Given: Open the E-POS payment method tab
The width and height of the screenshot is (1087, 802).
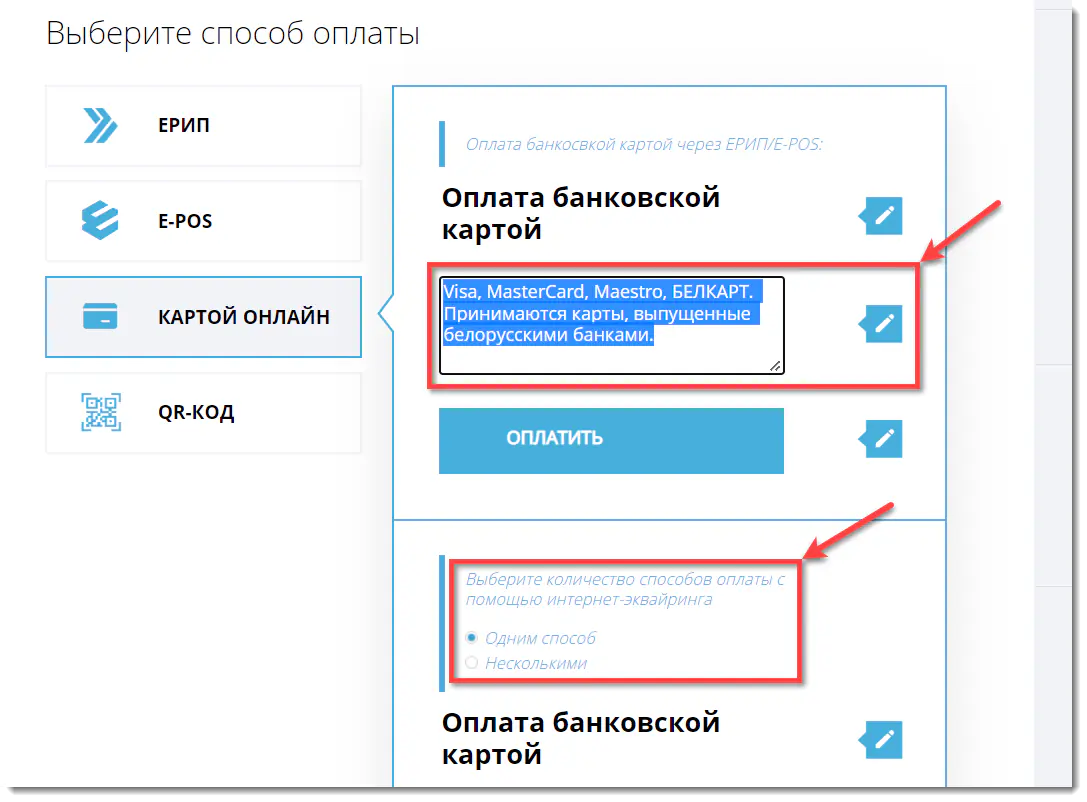Looking at the screenshot, I should coord(203,221).
